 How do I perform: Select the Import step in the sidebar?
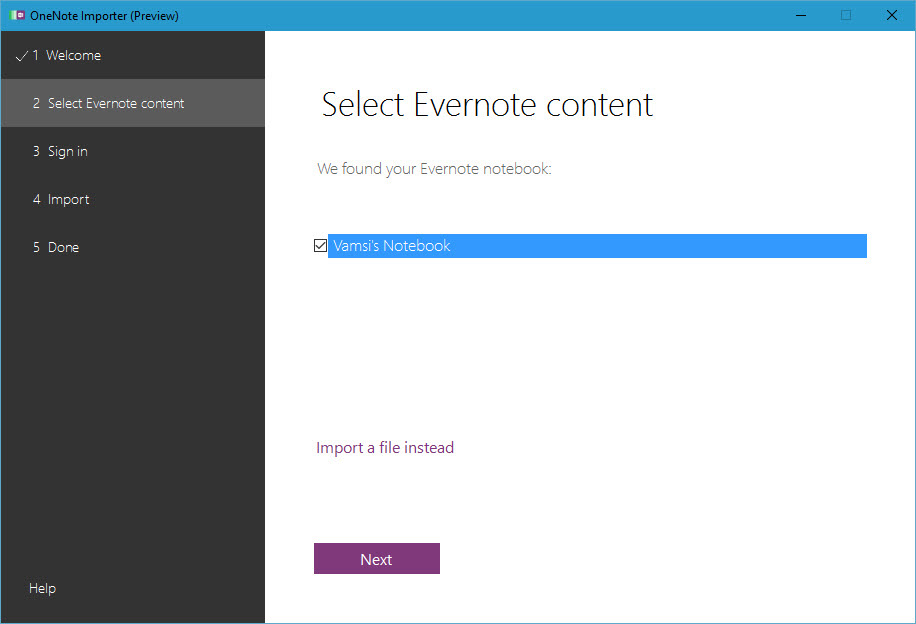click(x=68, y=199)
